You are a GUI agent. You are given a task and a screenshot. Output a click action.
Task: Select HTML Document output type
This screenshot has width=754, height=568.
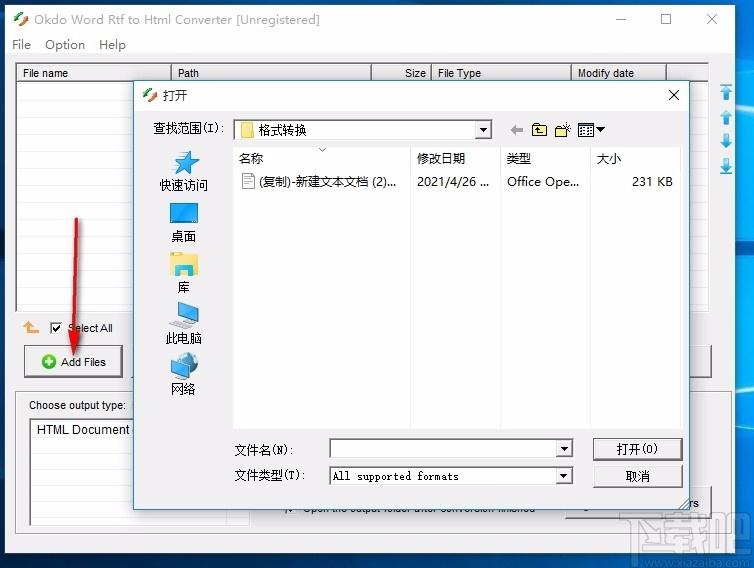click(83, 429)
